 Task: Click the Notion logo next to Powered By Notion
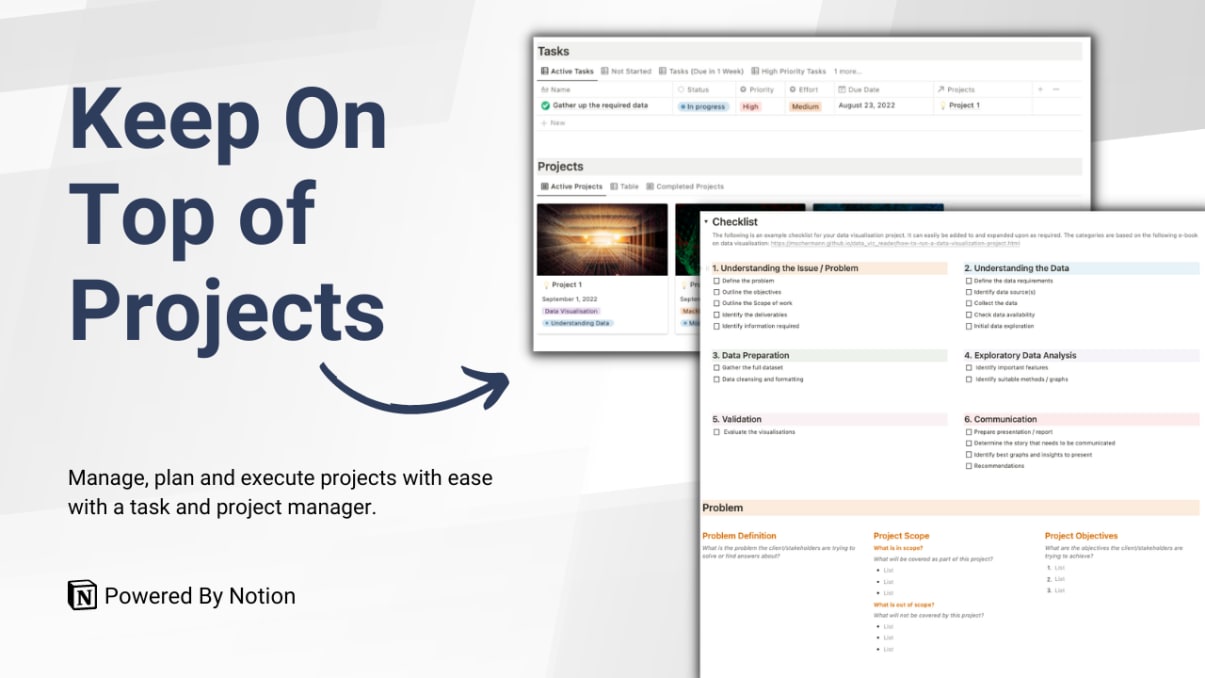coord(84,596)
